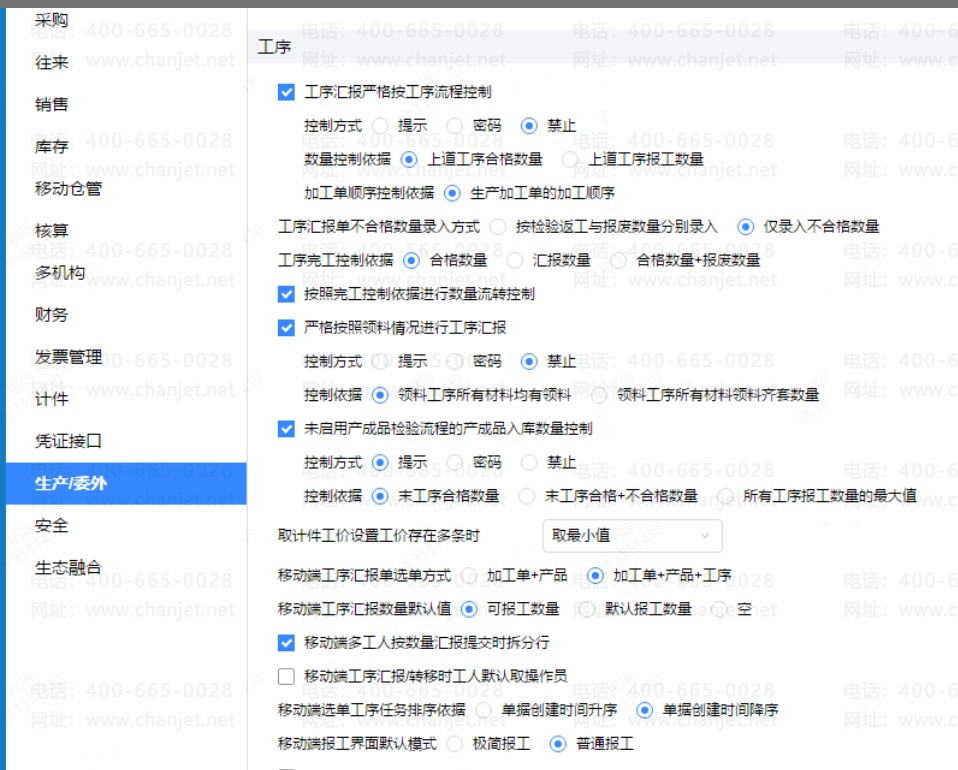The width and height of the screenshot is (958, 770).
Task: Choose 默认报工数量 as default quantity
Action: (x=587, y=609)
